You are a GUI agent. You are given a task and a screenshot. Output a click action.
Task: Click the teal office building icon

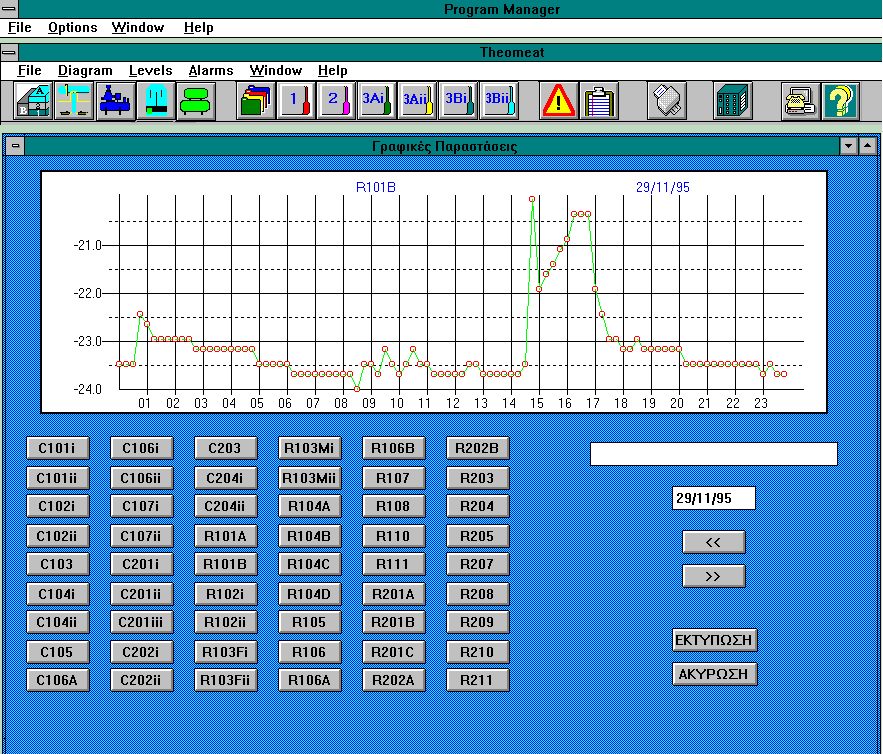tap(733, 101)
